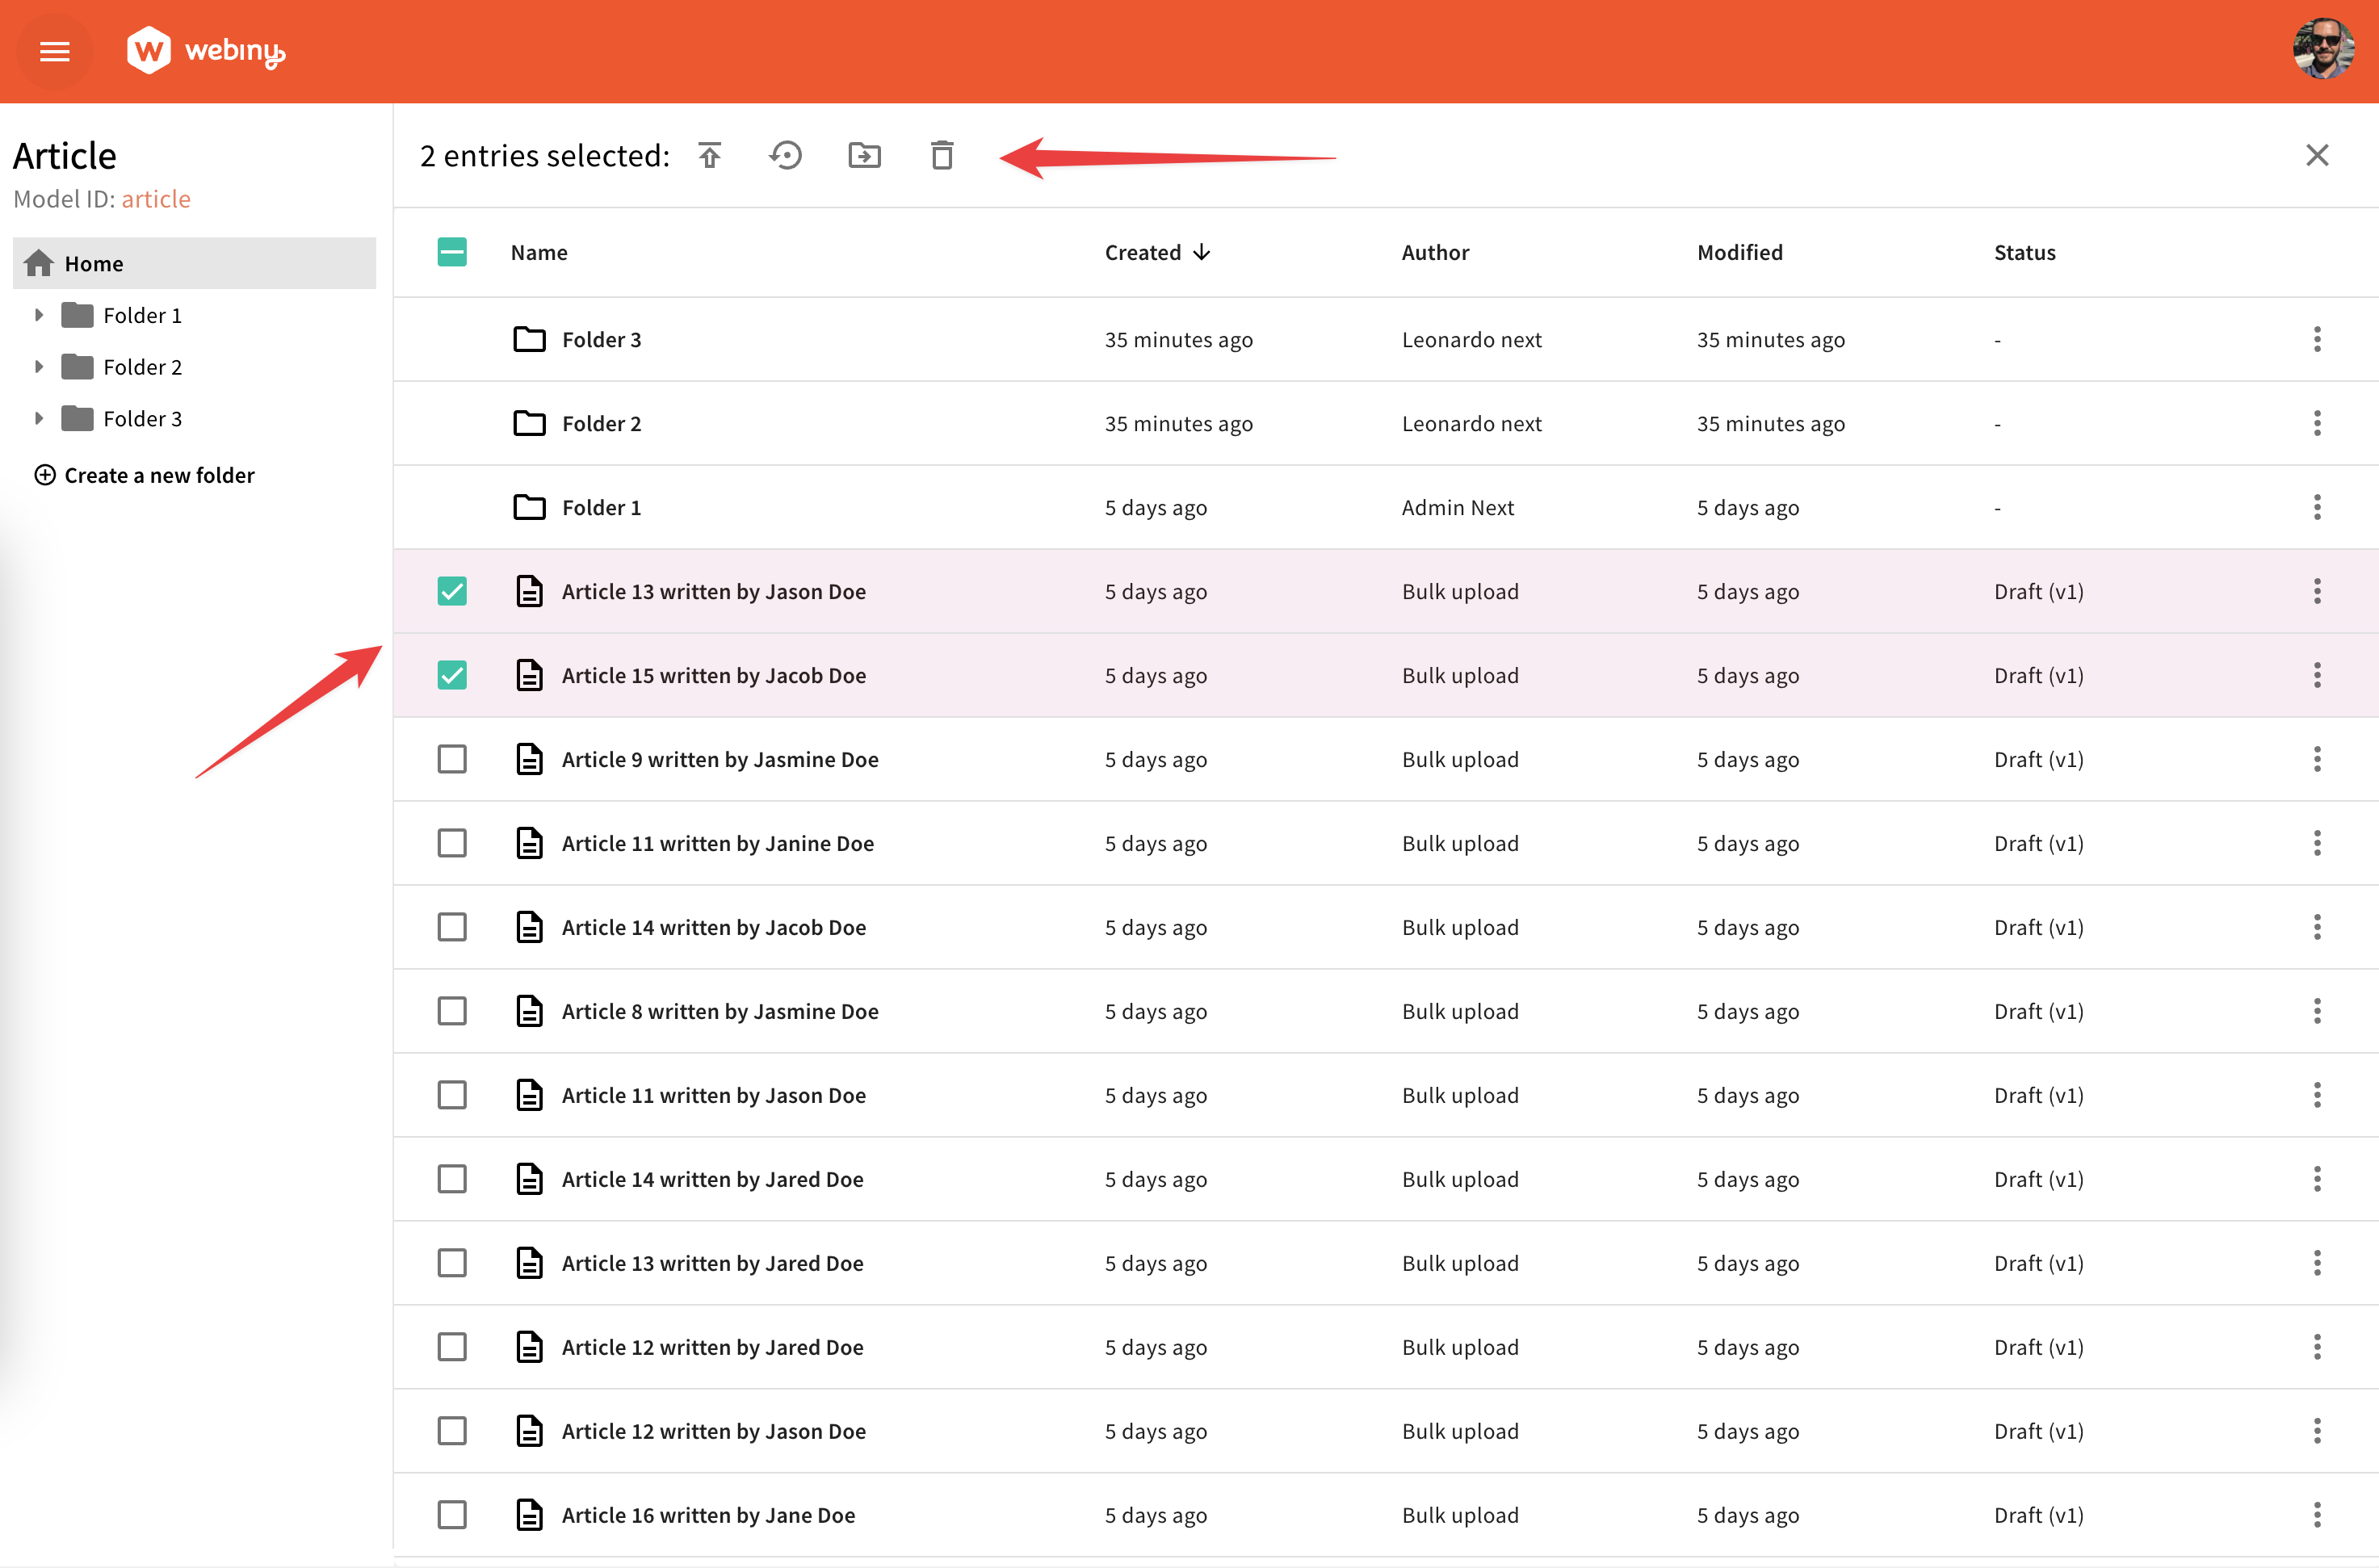The width and height of the screenshot is (2379, 1568).
Task: Open options menu for Folder 3 row
Action: click(2317, 339)
